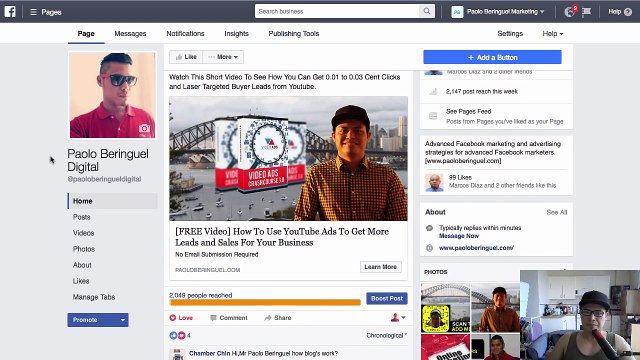Click the post reach bar chart icon

click(433, 91)
